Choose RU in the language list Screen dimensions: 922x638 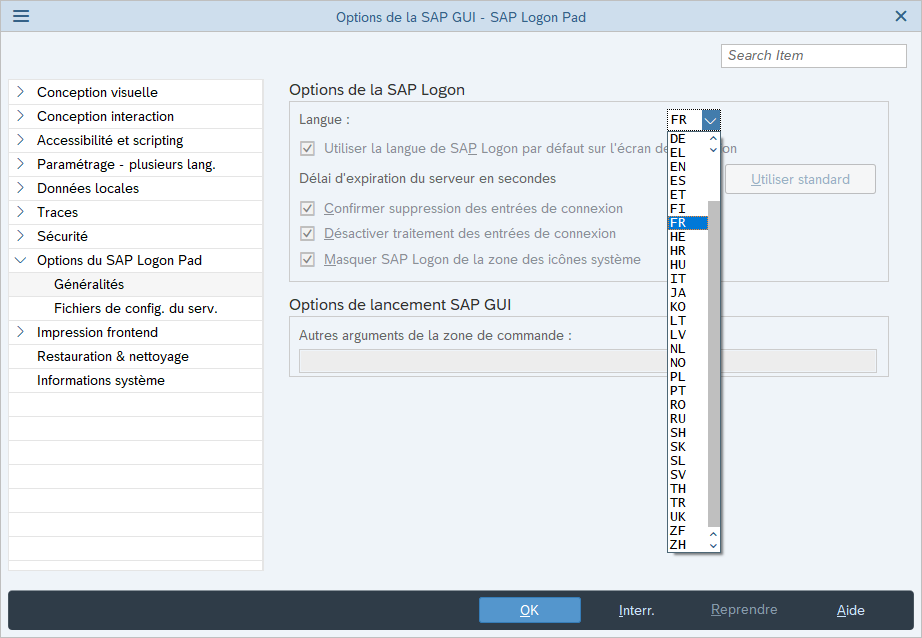[688, 419]
